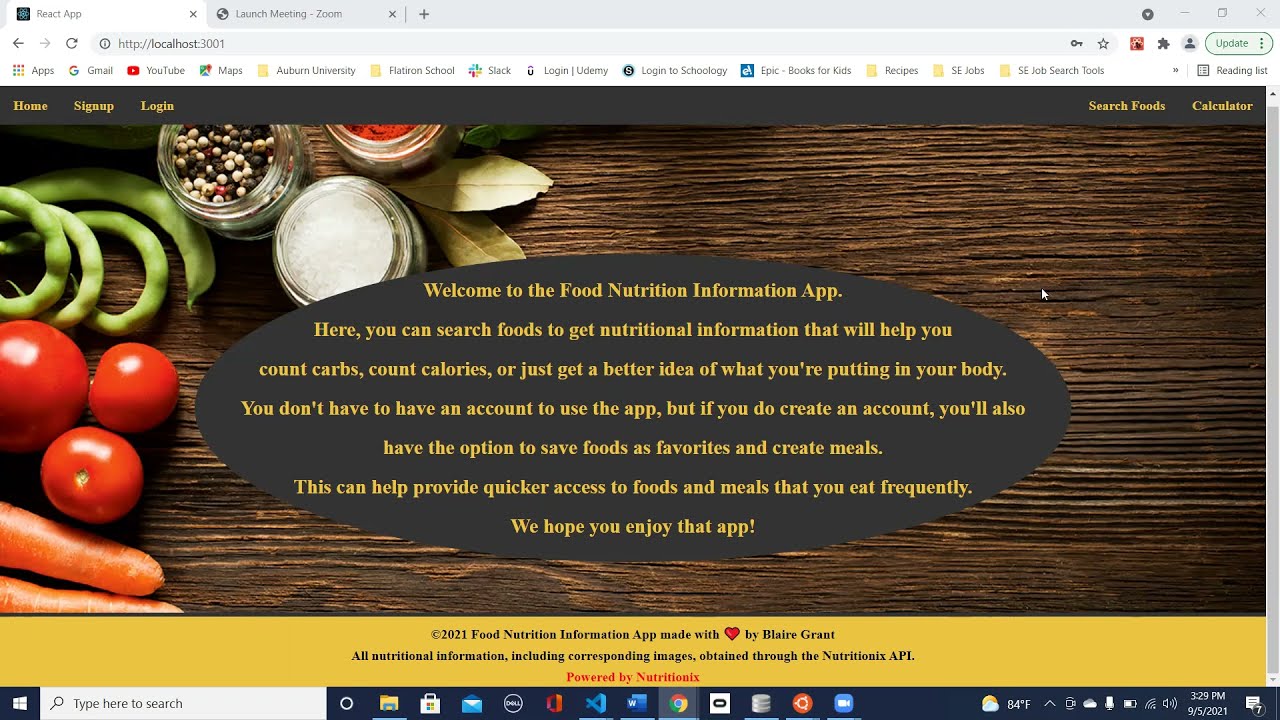
Task: Open Dell app from taskbar
Action: point(513,703)
